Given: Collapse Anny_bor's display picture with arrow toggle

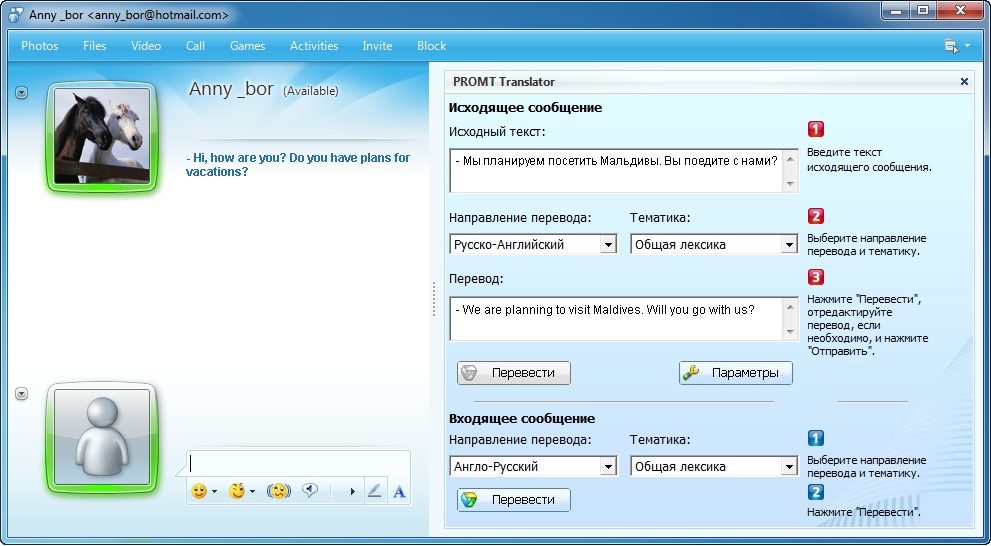Looking at the screenshot, I should (22, 93).
